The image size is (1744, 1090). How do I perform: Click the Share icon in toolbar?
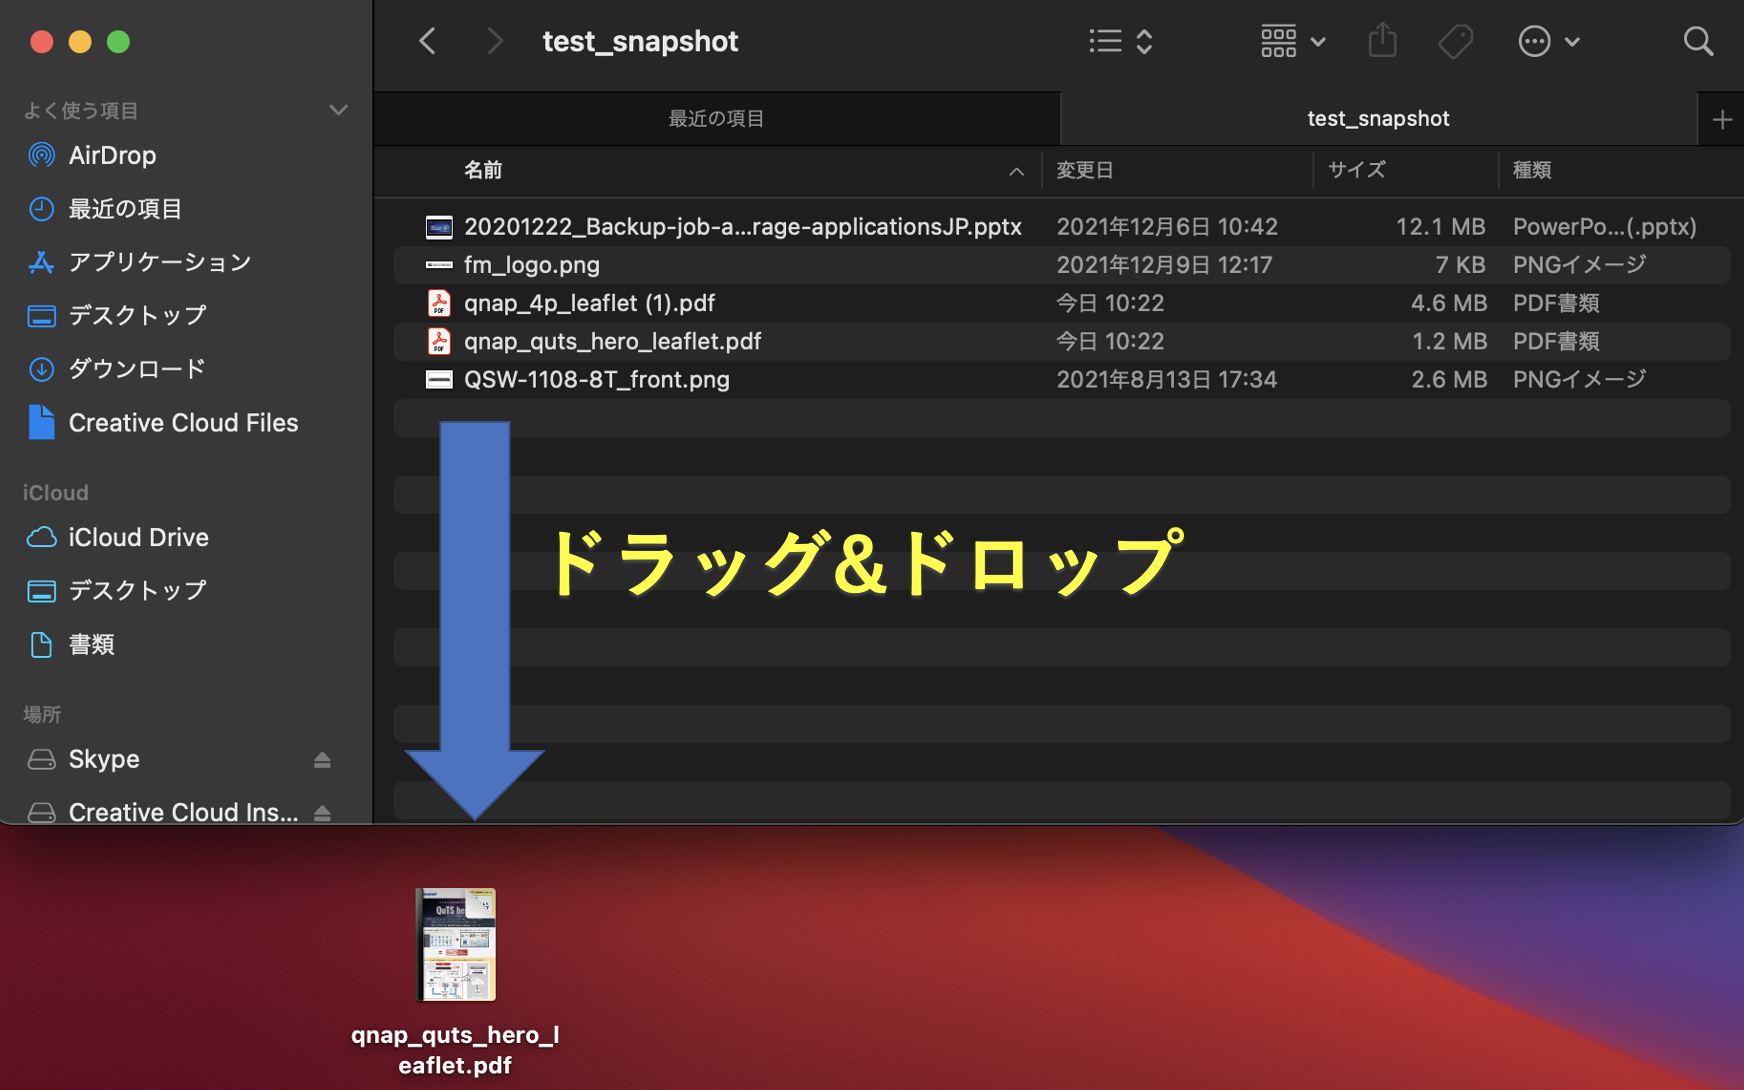coord(1382,41)
